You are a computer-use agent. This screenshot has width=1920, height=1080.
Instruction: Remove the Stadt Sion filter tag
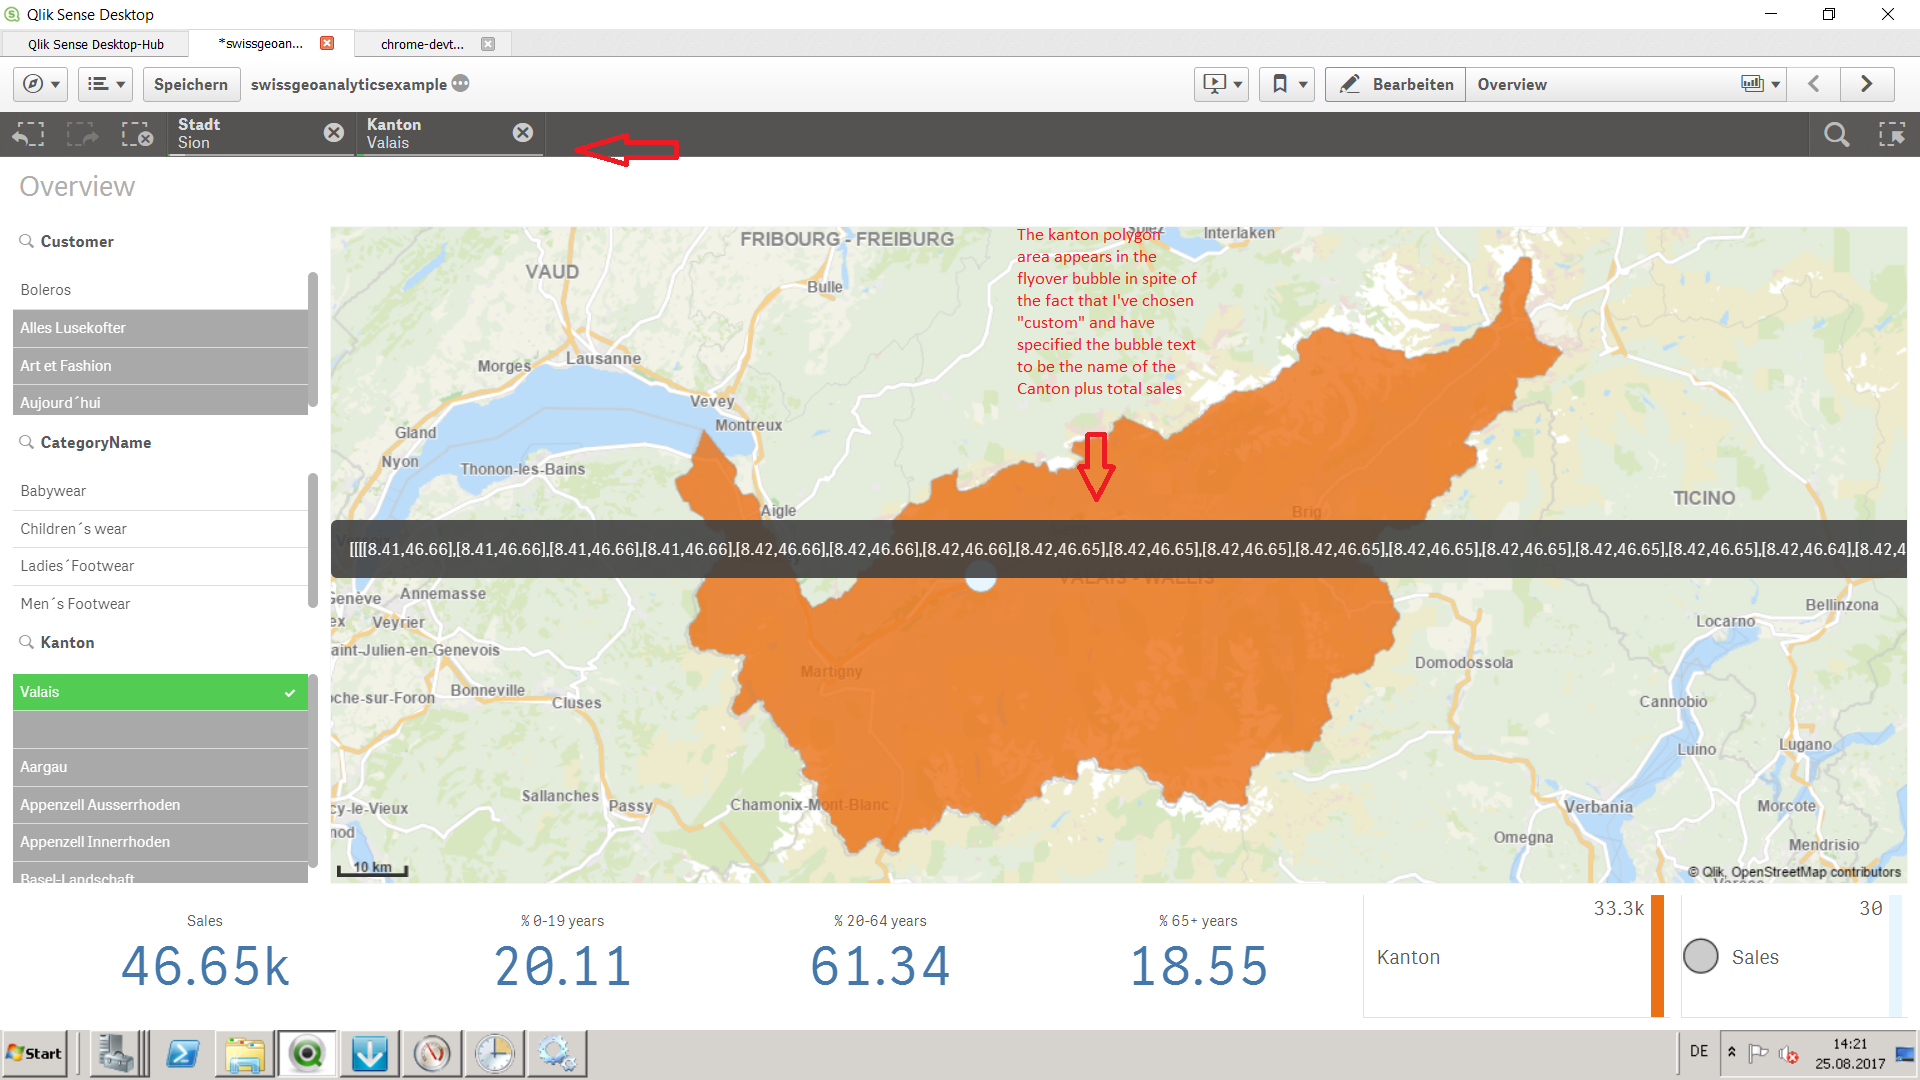(334, 132)
